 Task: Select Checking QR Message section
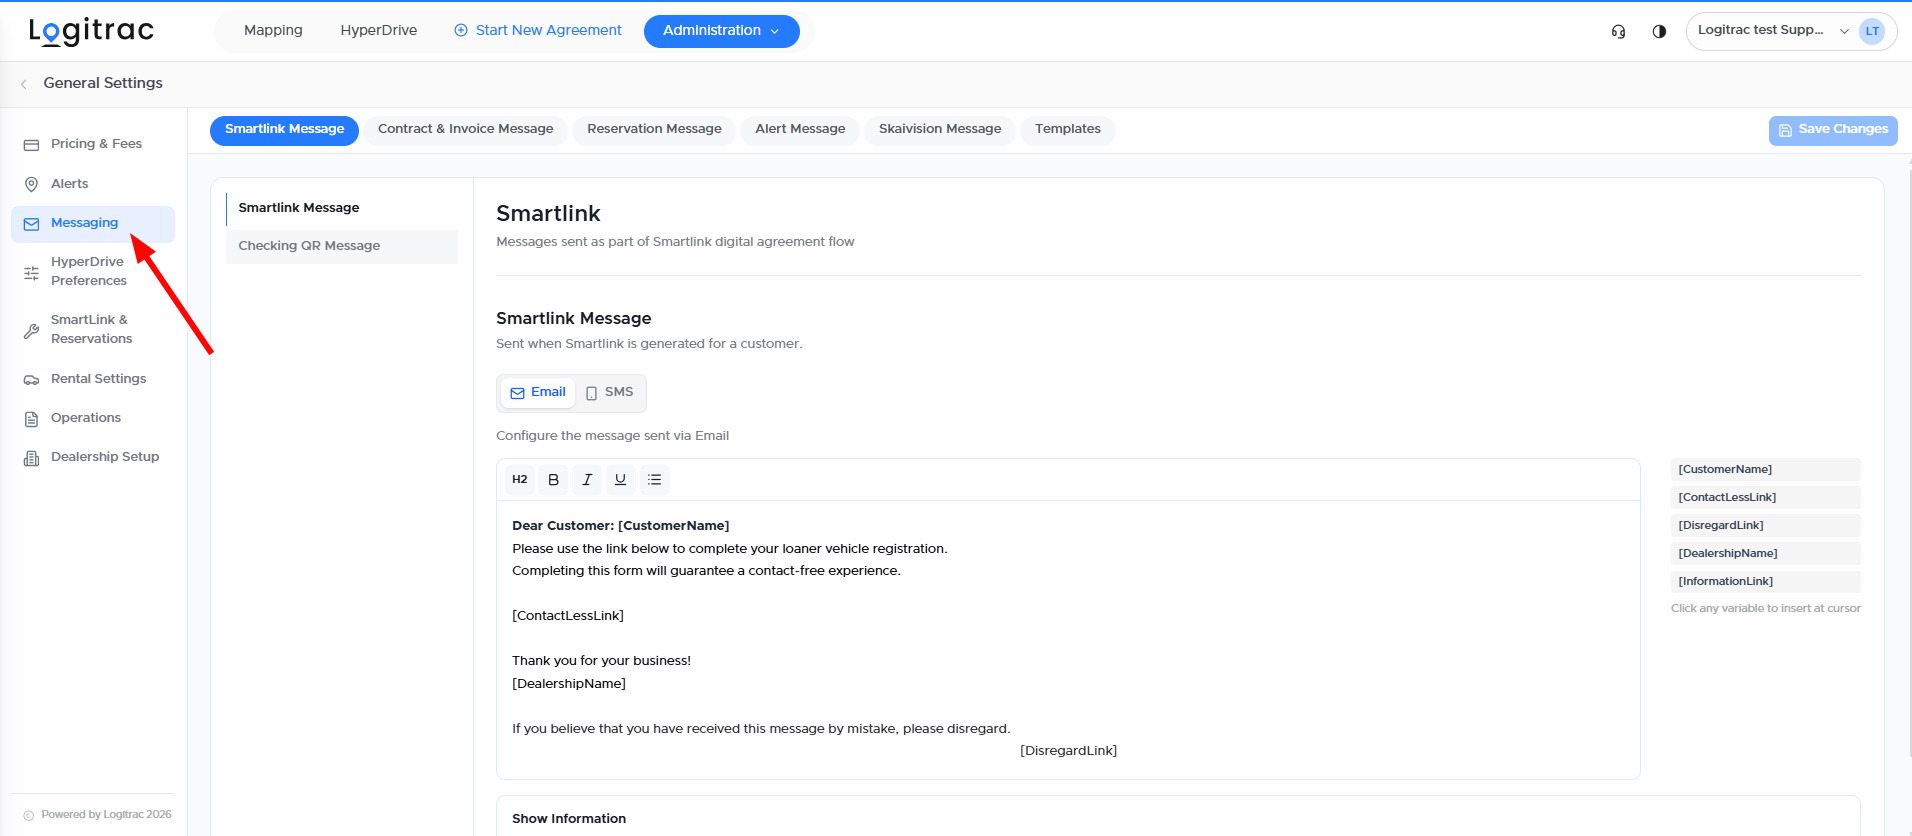point(342,247)
